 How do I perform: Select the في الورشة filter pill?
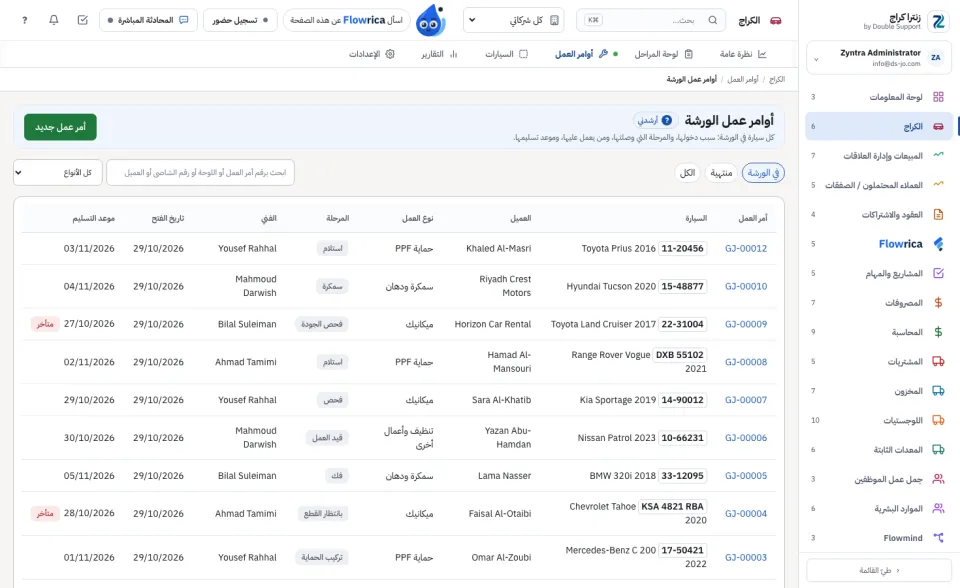point(763,173)
